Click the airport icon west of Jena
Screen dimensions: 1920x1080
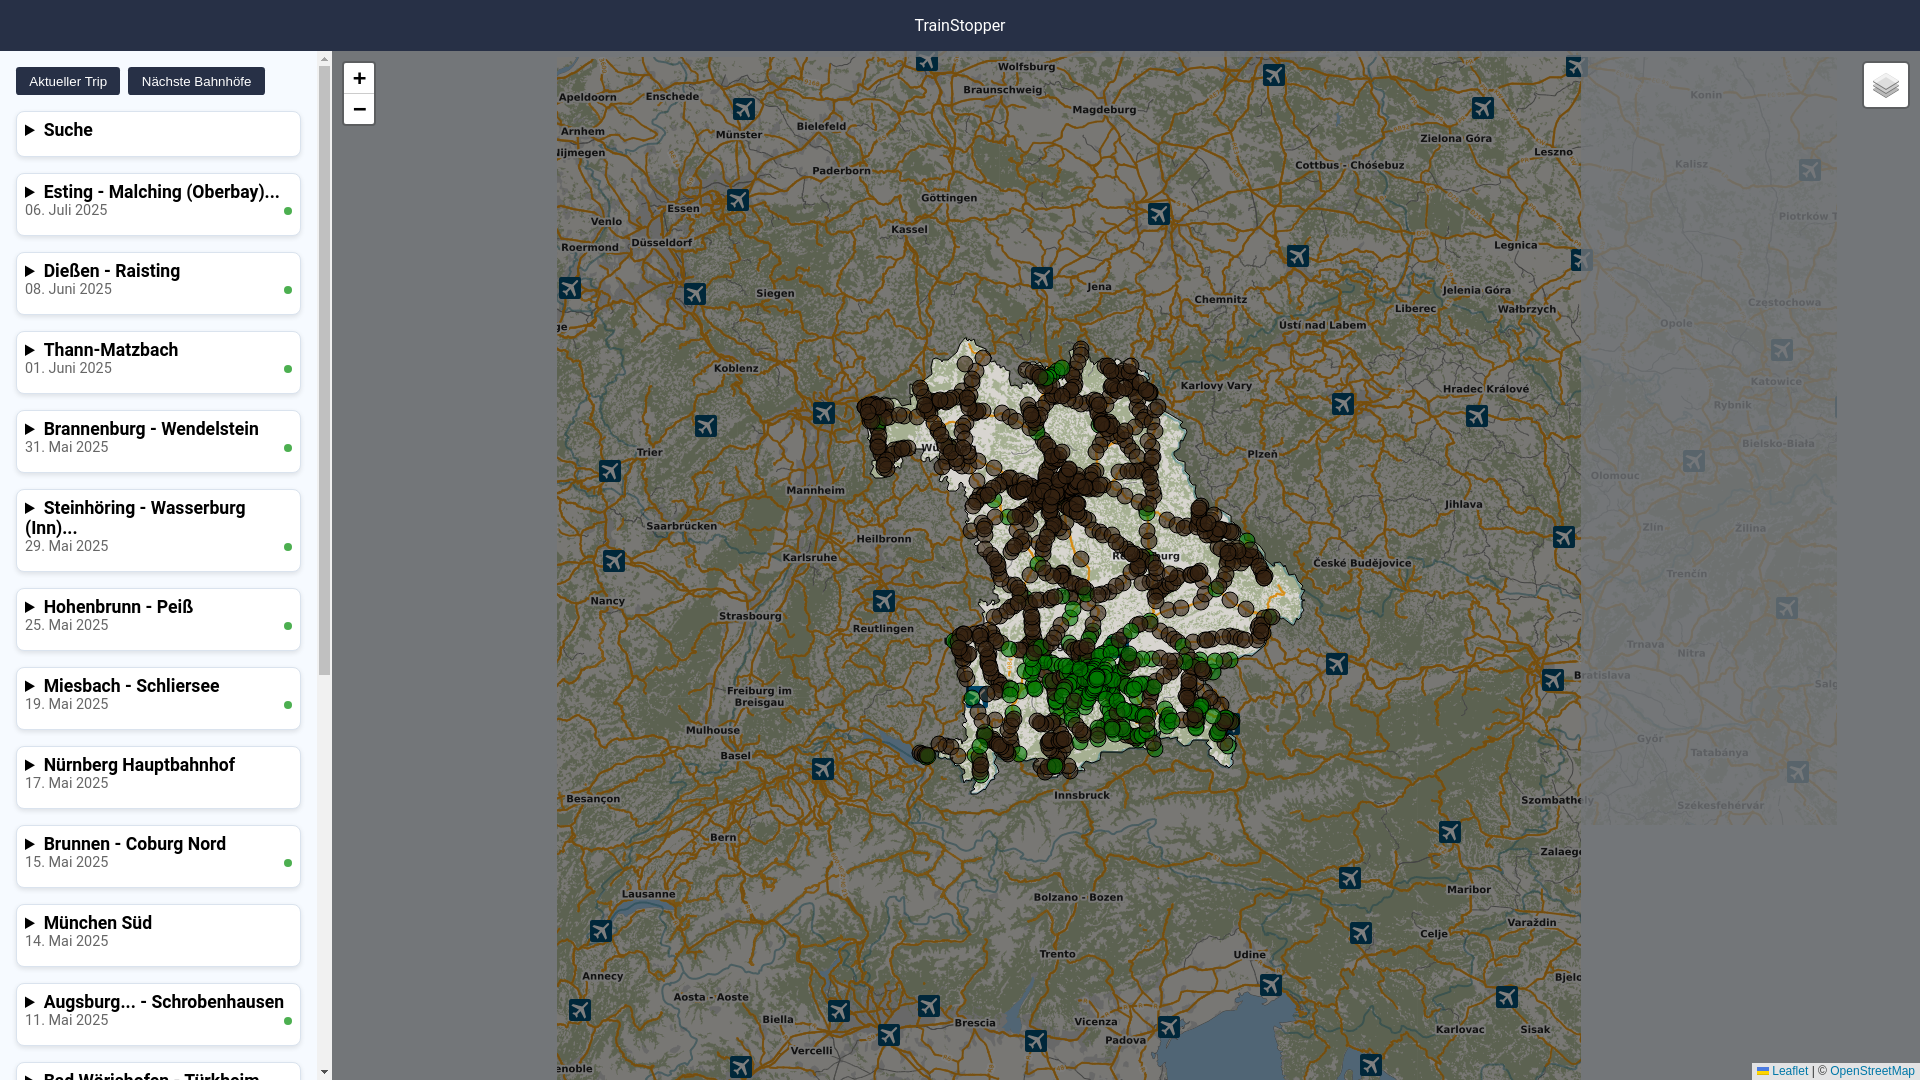pyautogui.click(x=1042, y=278)
